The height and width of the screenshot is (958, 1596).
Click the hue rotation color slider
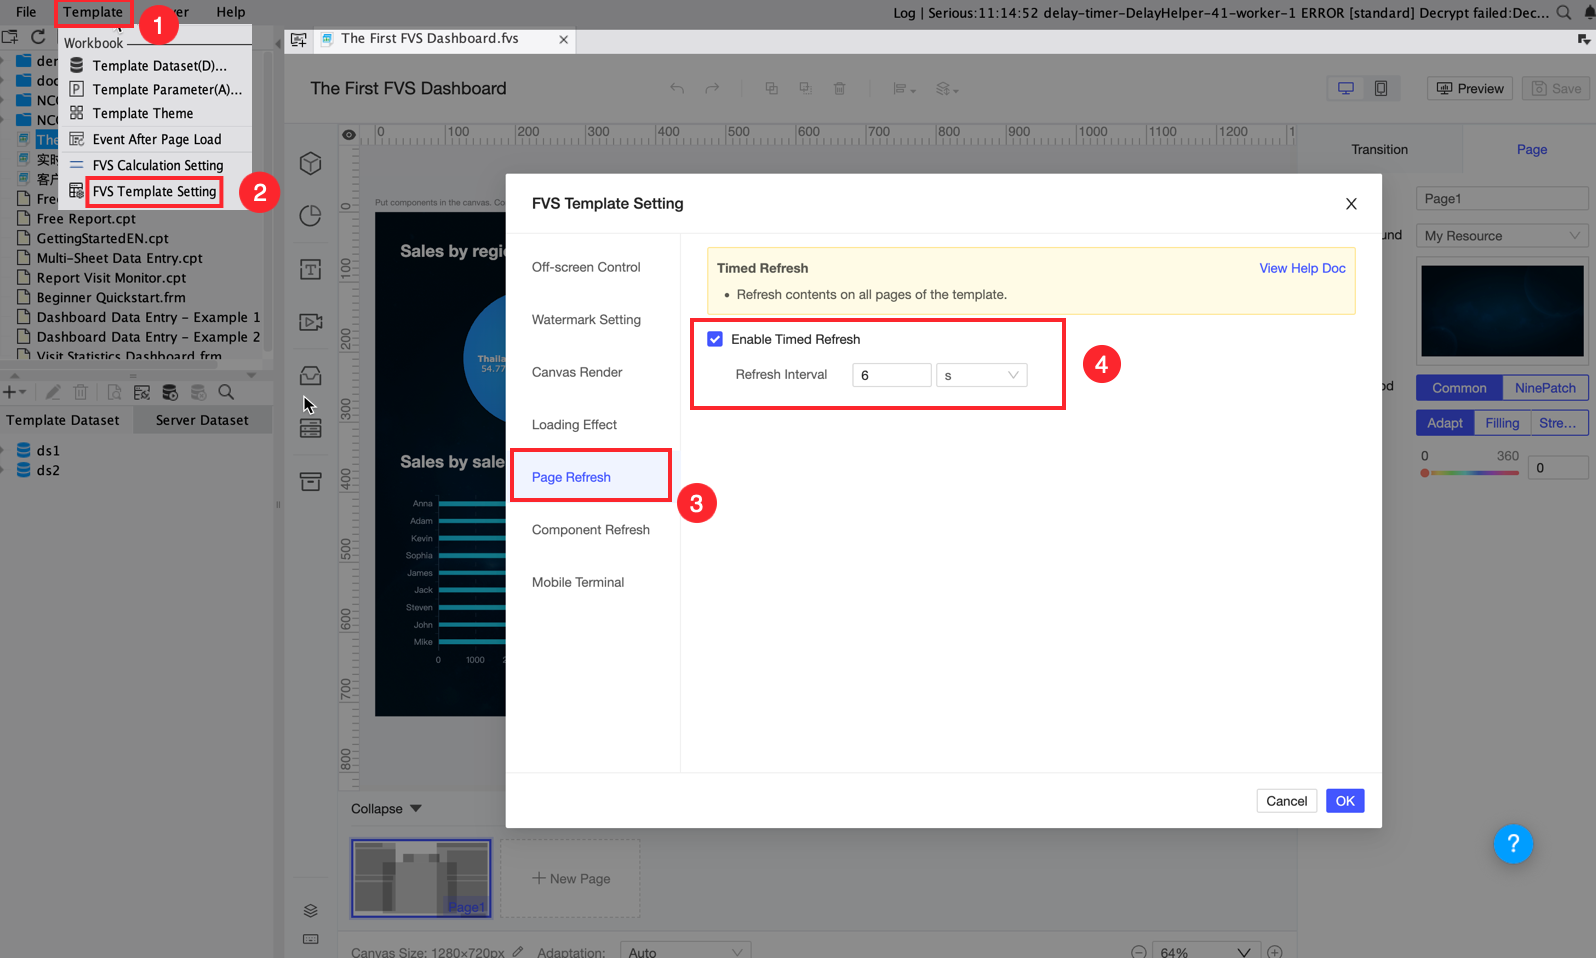click(1470, 473)
